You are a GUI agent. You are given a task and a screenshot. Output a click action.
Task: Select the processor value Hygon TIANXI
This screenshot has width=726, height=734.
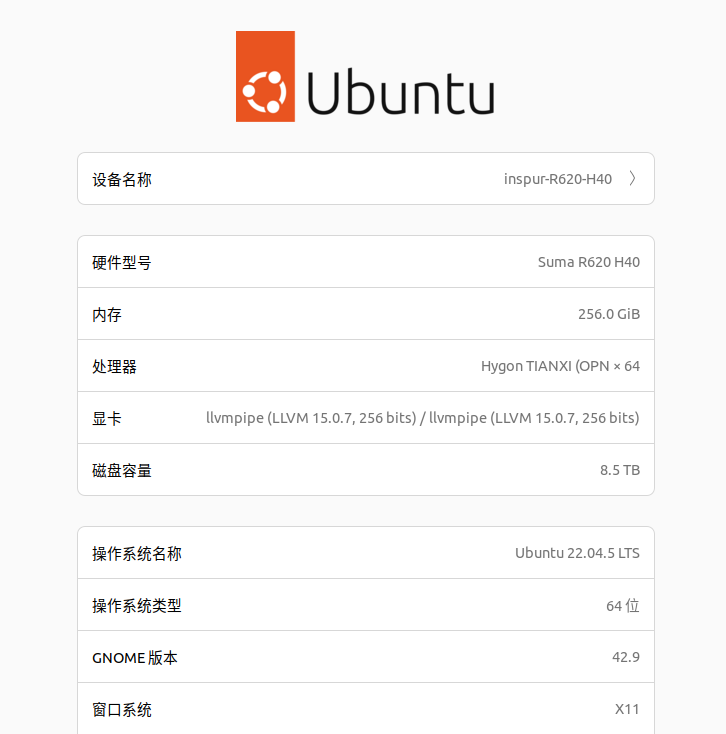tap(560, 366)
